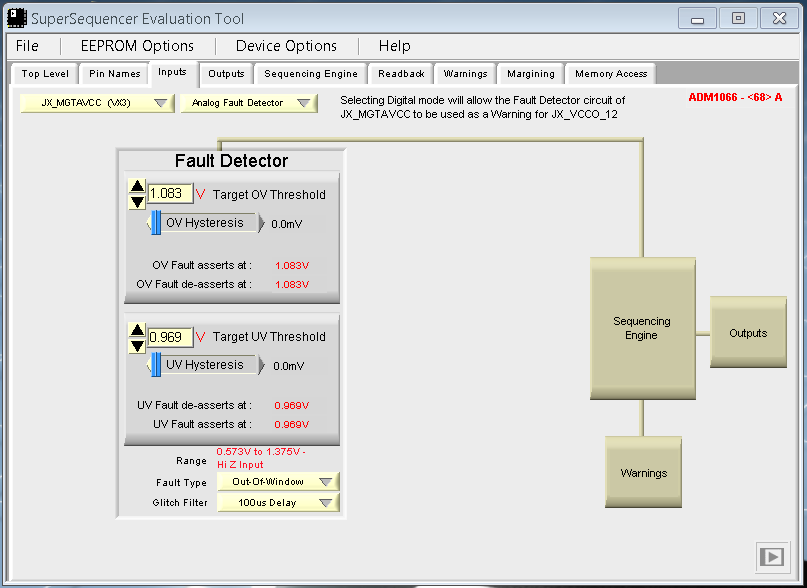Click the Warnings block in the diagram
This screenshot has height=588, width=807.
pyautogui.click(x=643, y=472)
